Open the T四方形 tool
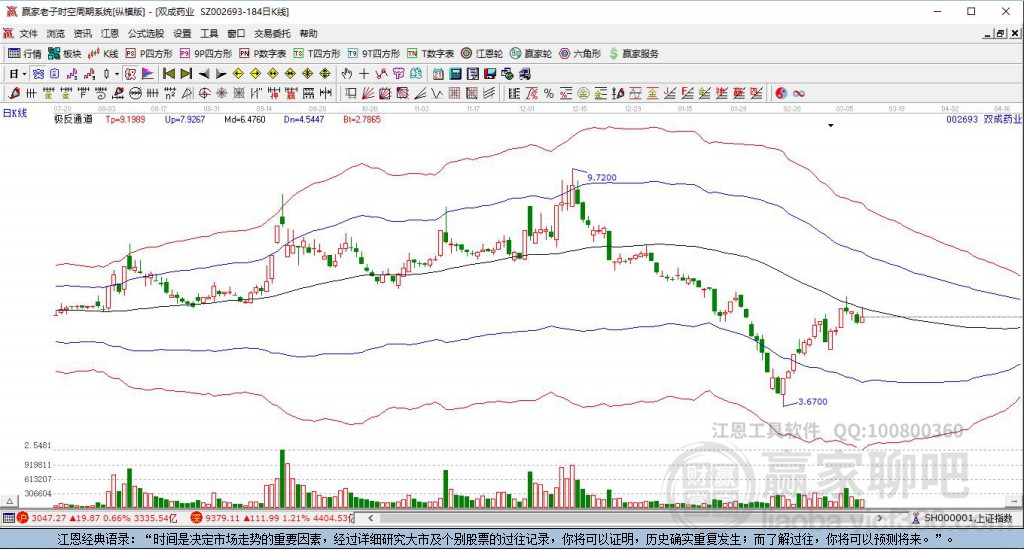Screen dimensions: 1024x549 [317, 54]
